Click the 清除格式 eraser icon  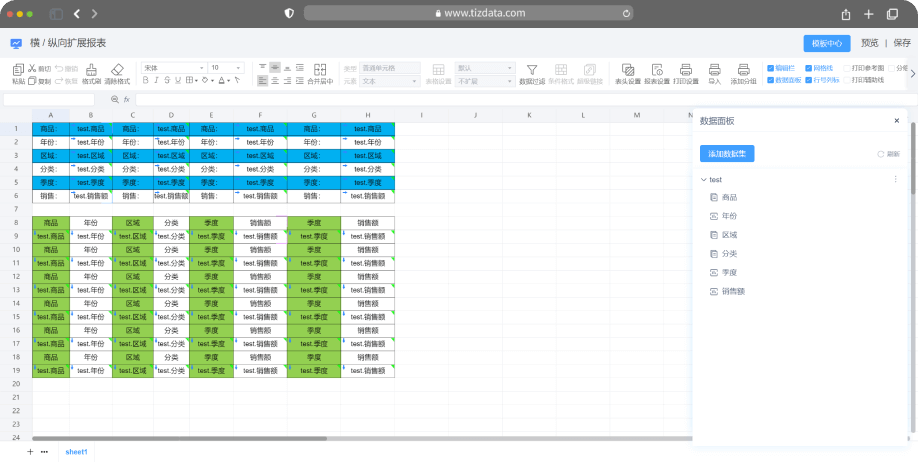pos(118,70)
